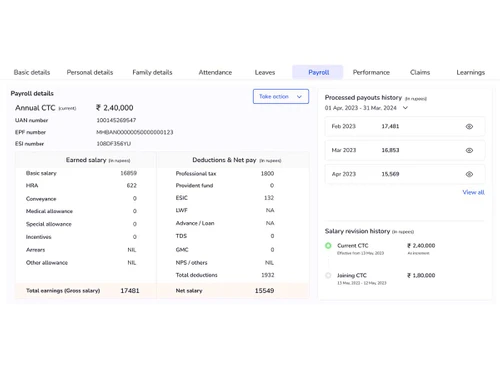Click the EPF number value
Image resolution: width=500 pixels, height=375 pixels.
tap(135, 132)
